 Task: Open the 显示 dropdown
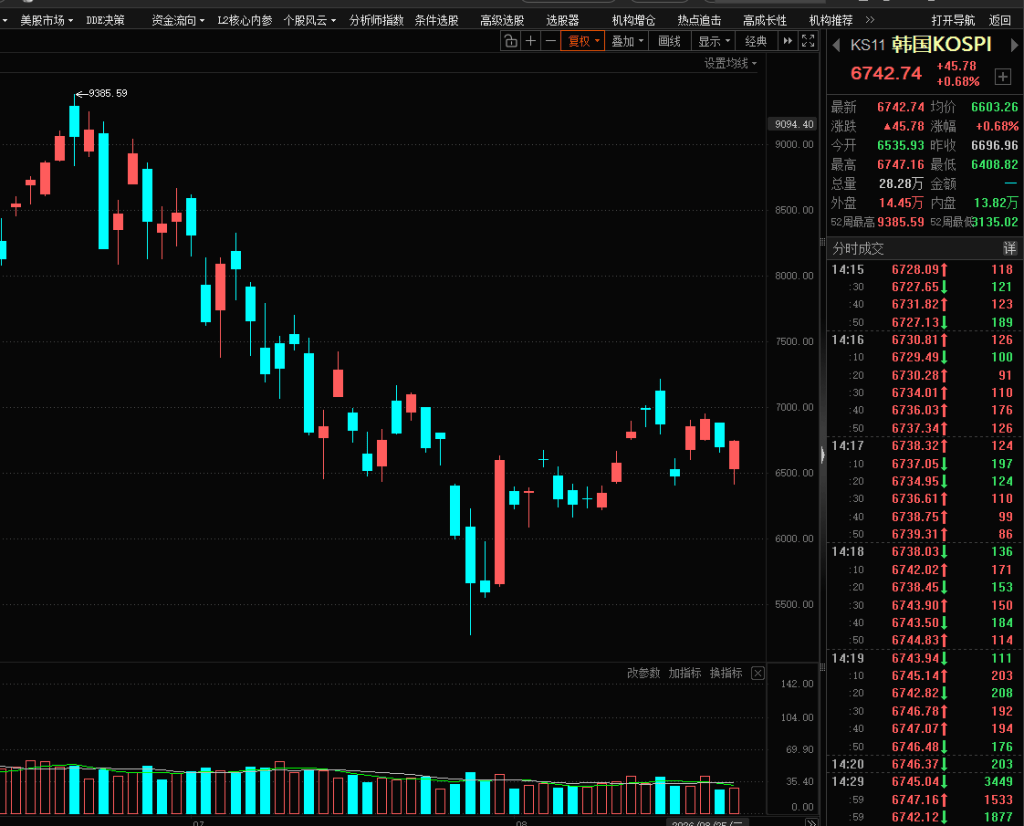coord(714,41)
